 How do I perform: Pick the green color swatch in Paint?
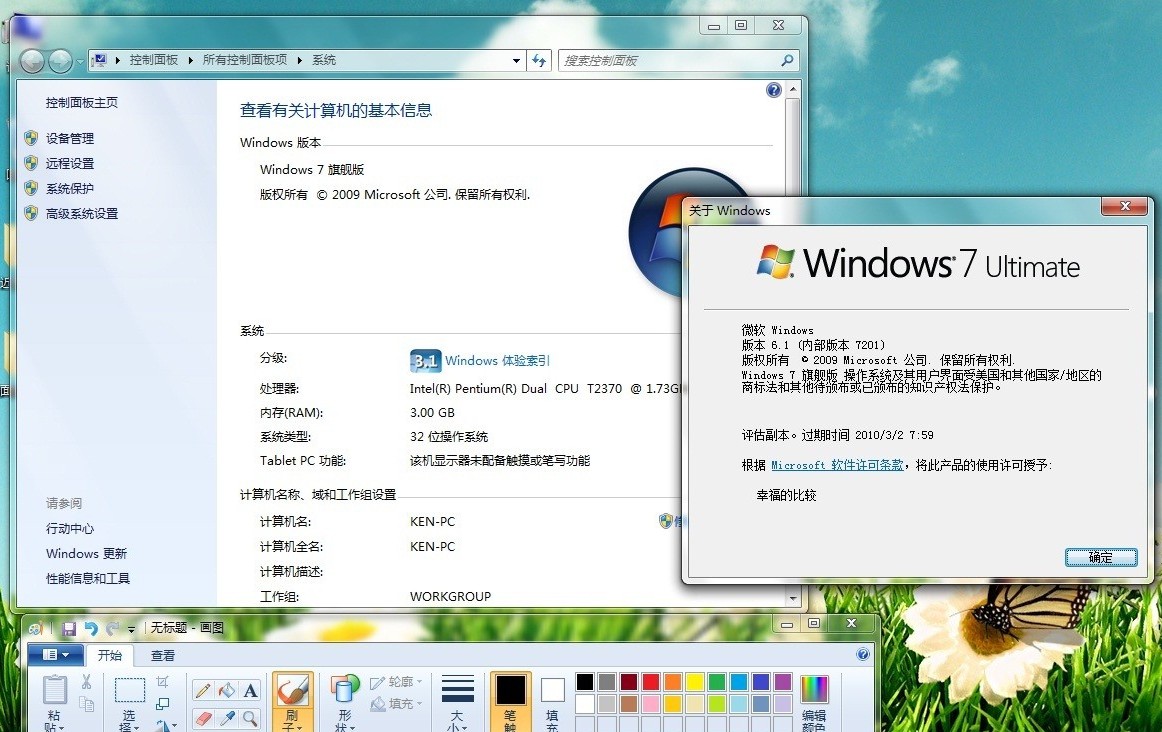[717, 682]
